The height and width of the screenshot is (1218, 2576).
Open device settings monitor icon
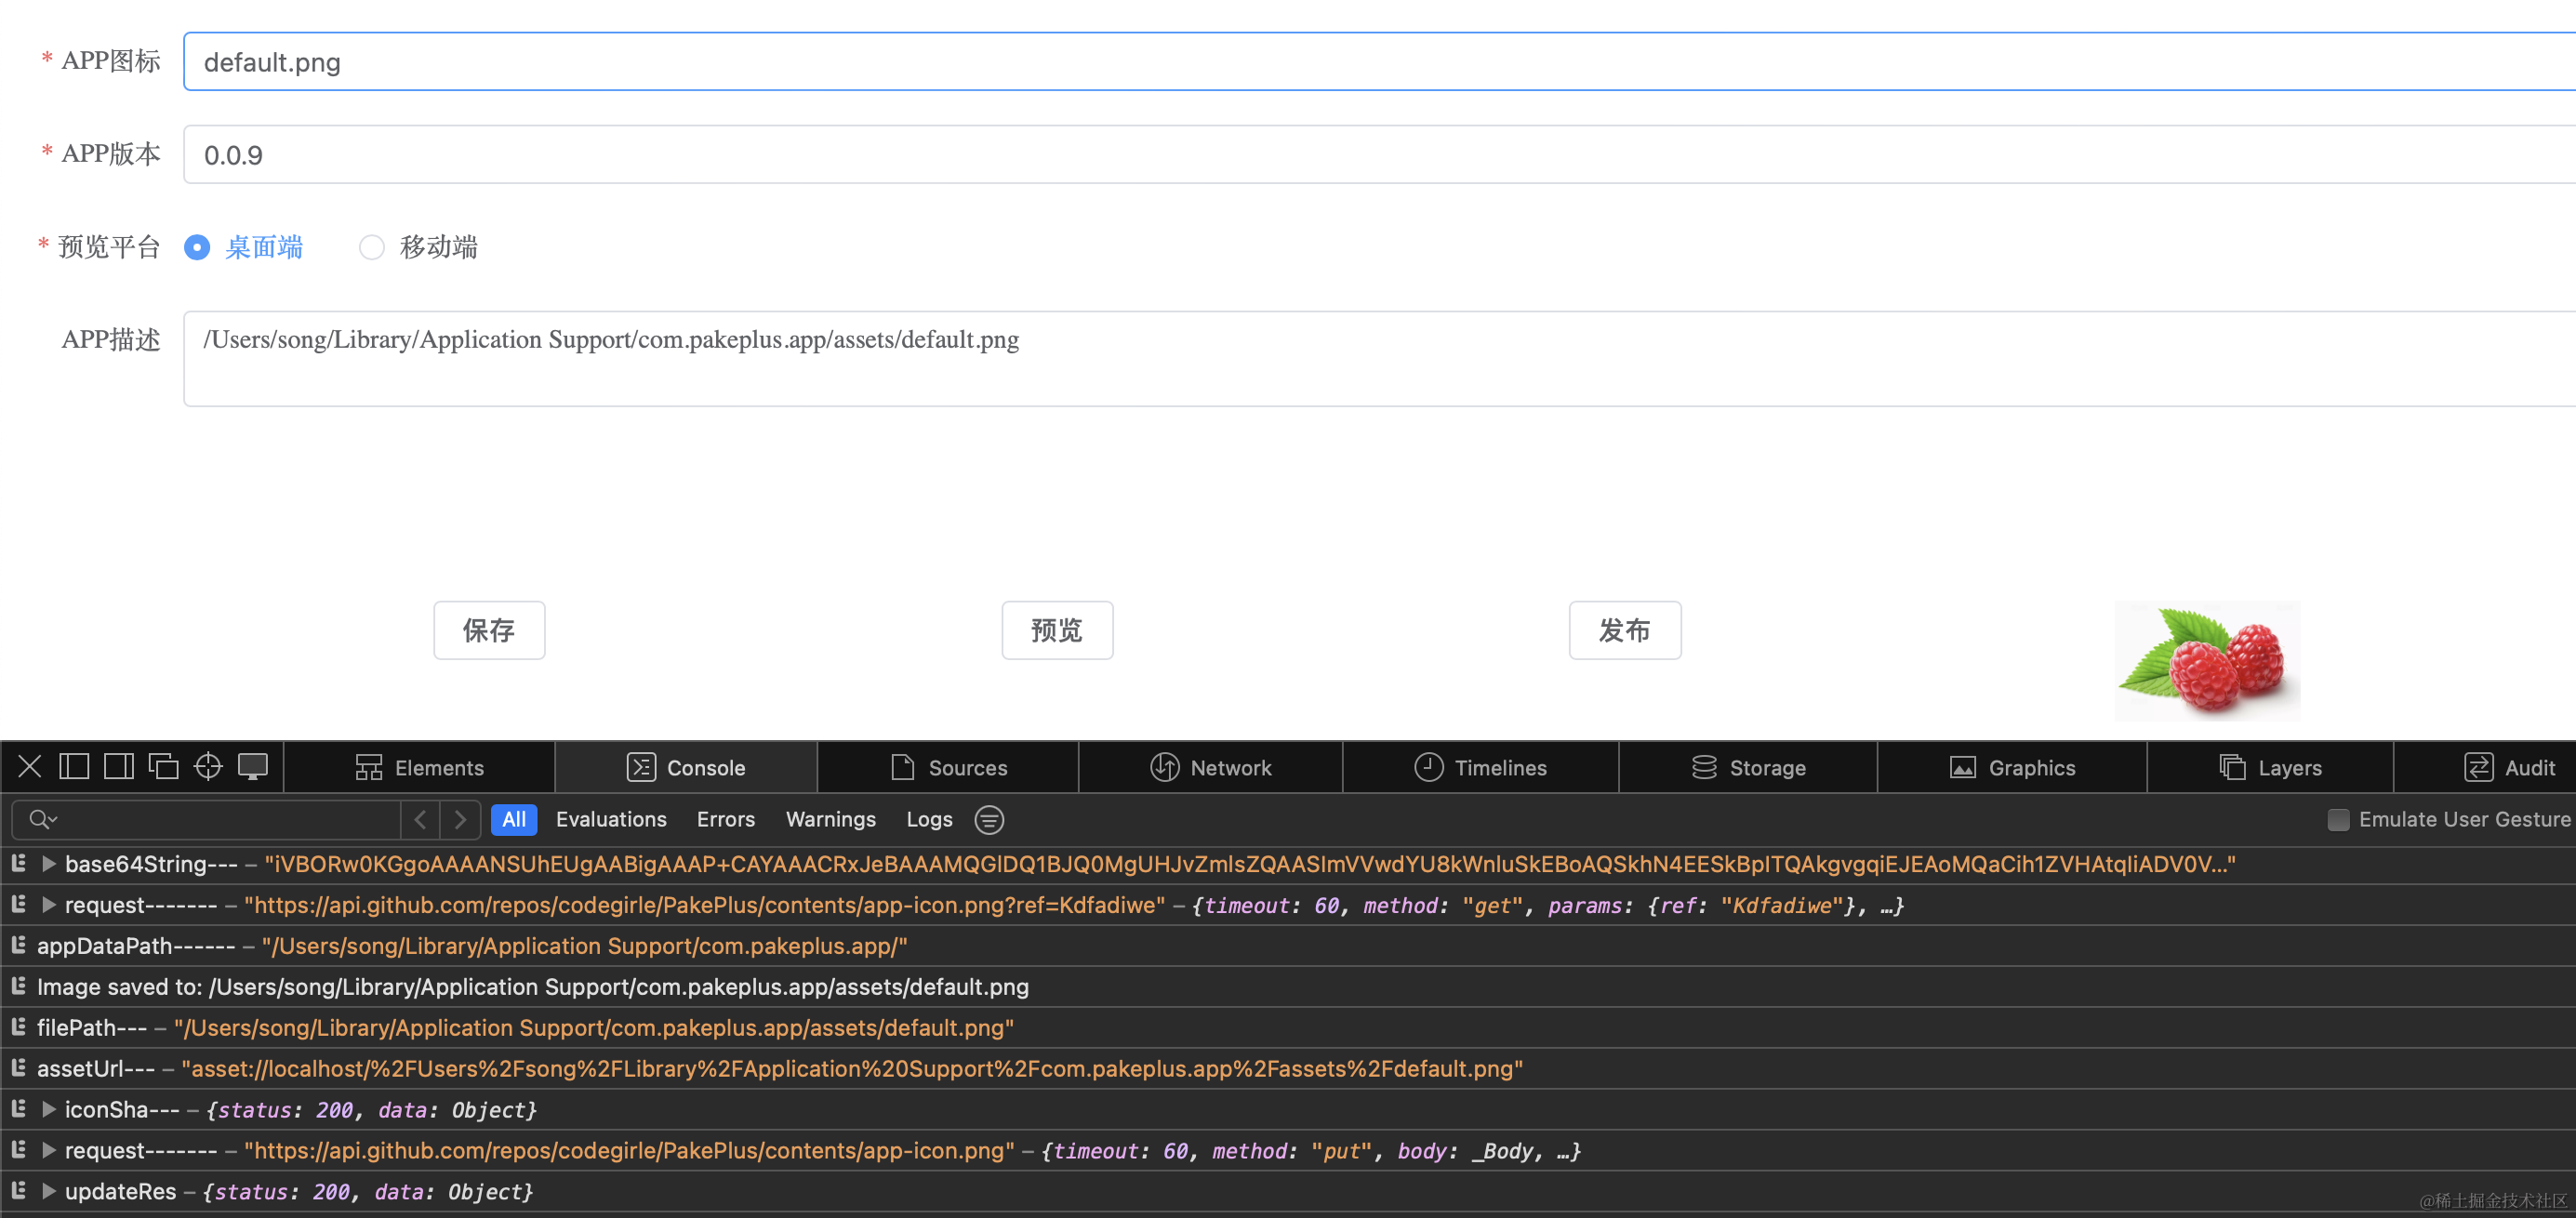(x=253, y=767)
